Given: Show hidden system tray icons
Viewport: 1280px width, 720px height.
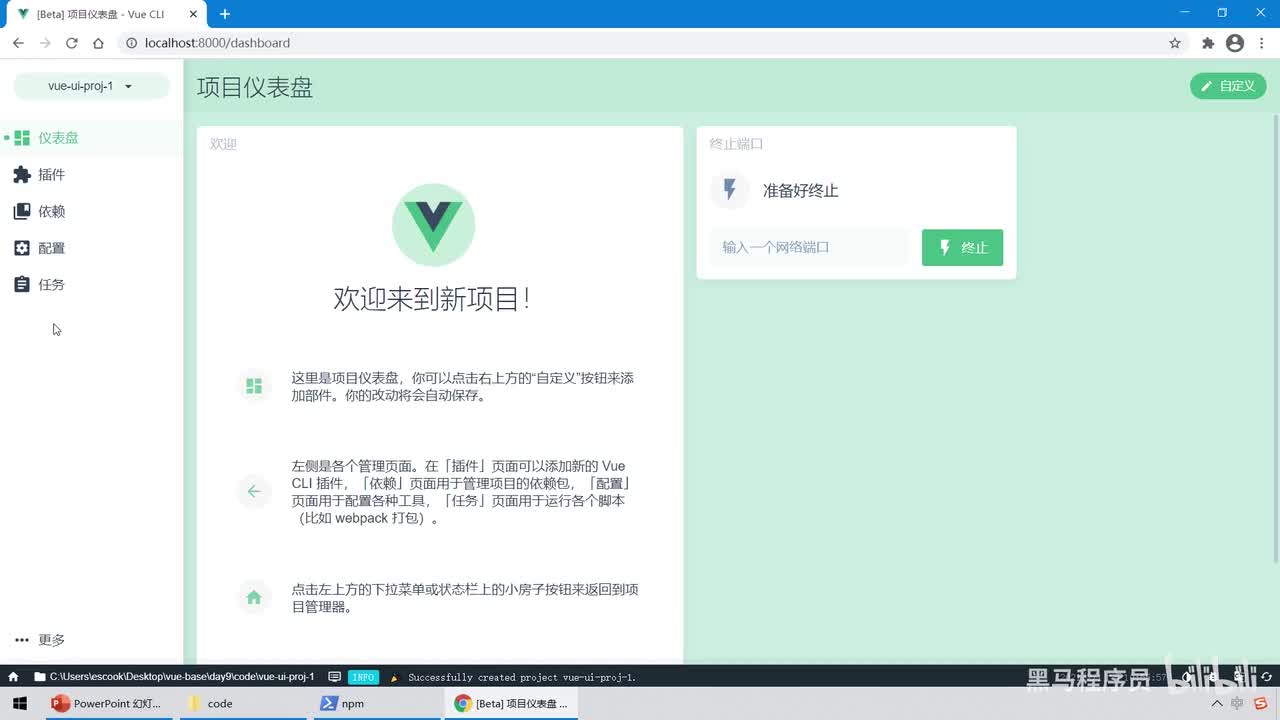Looking at the screenshot, I should 1217,703.
